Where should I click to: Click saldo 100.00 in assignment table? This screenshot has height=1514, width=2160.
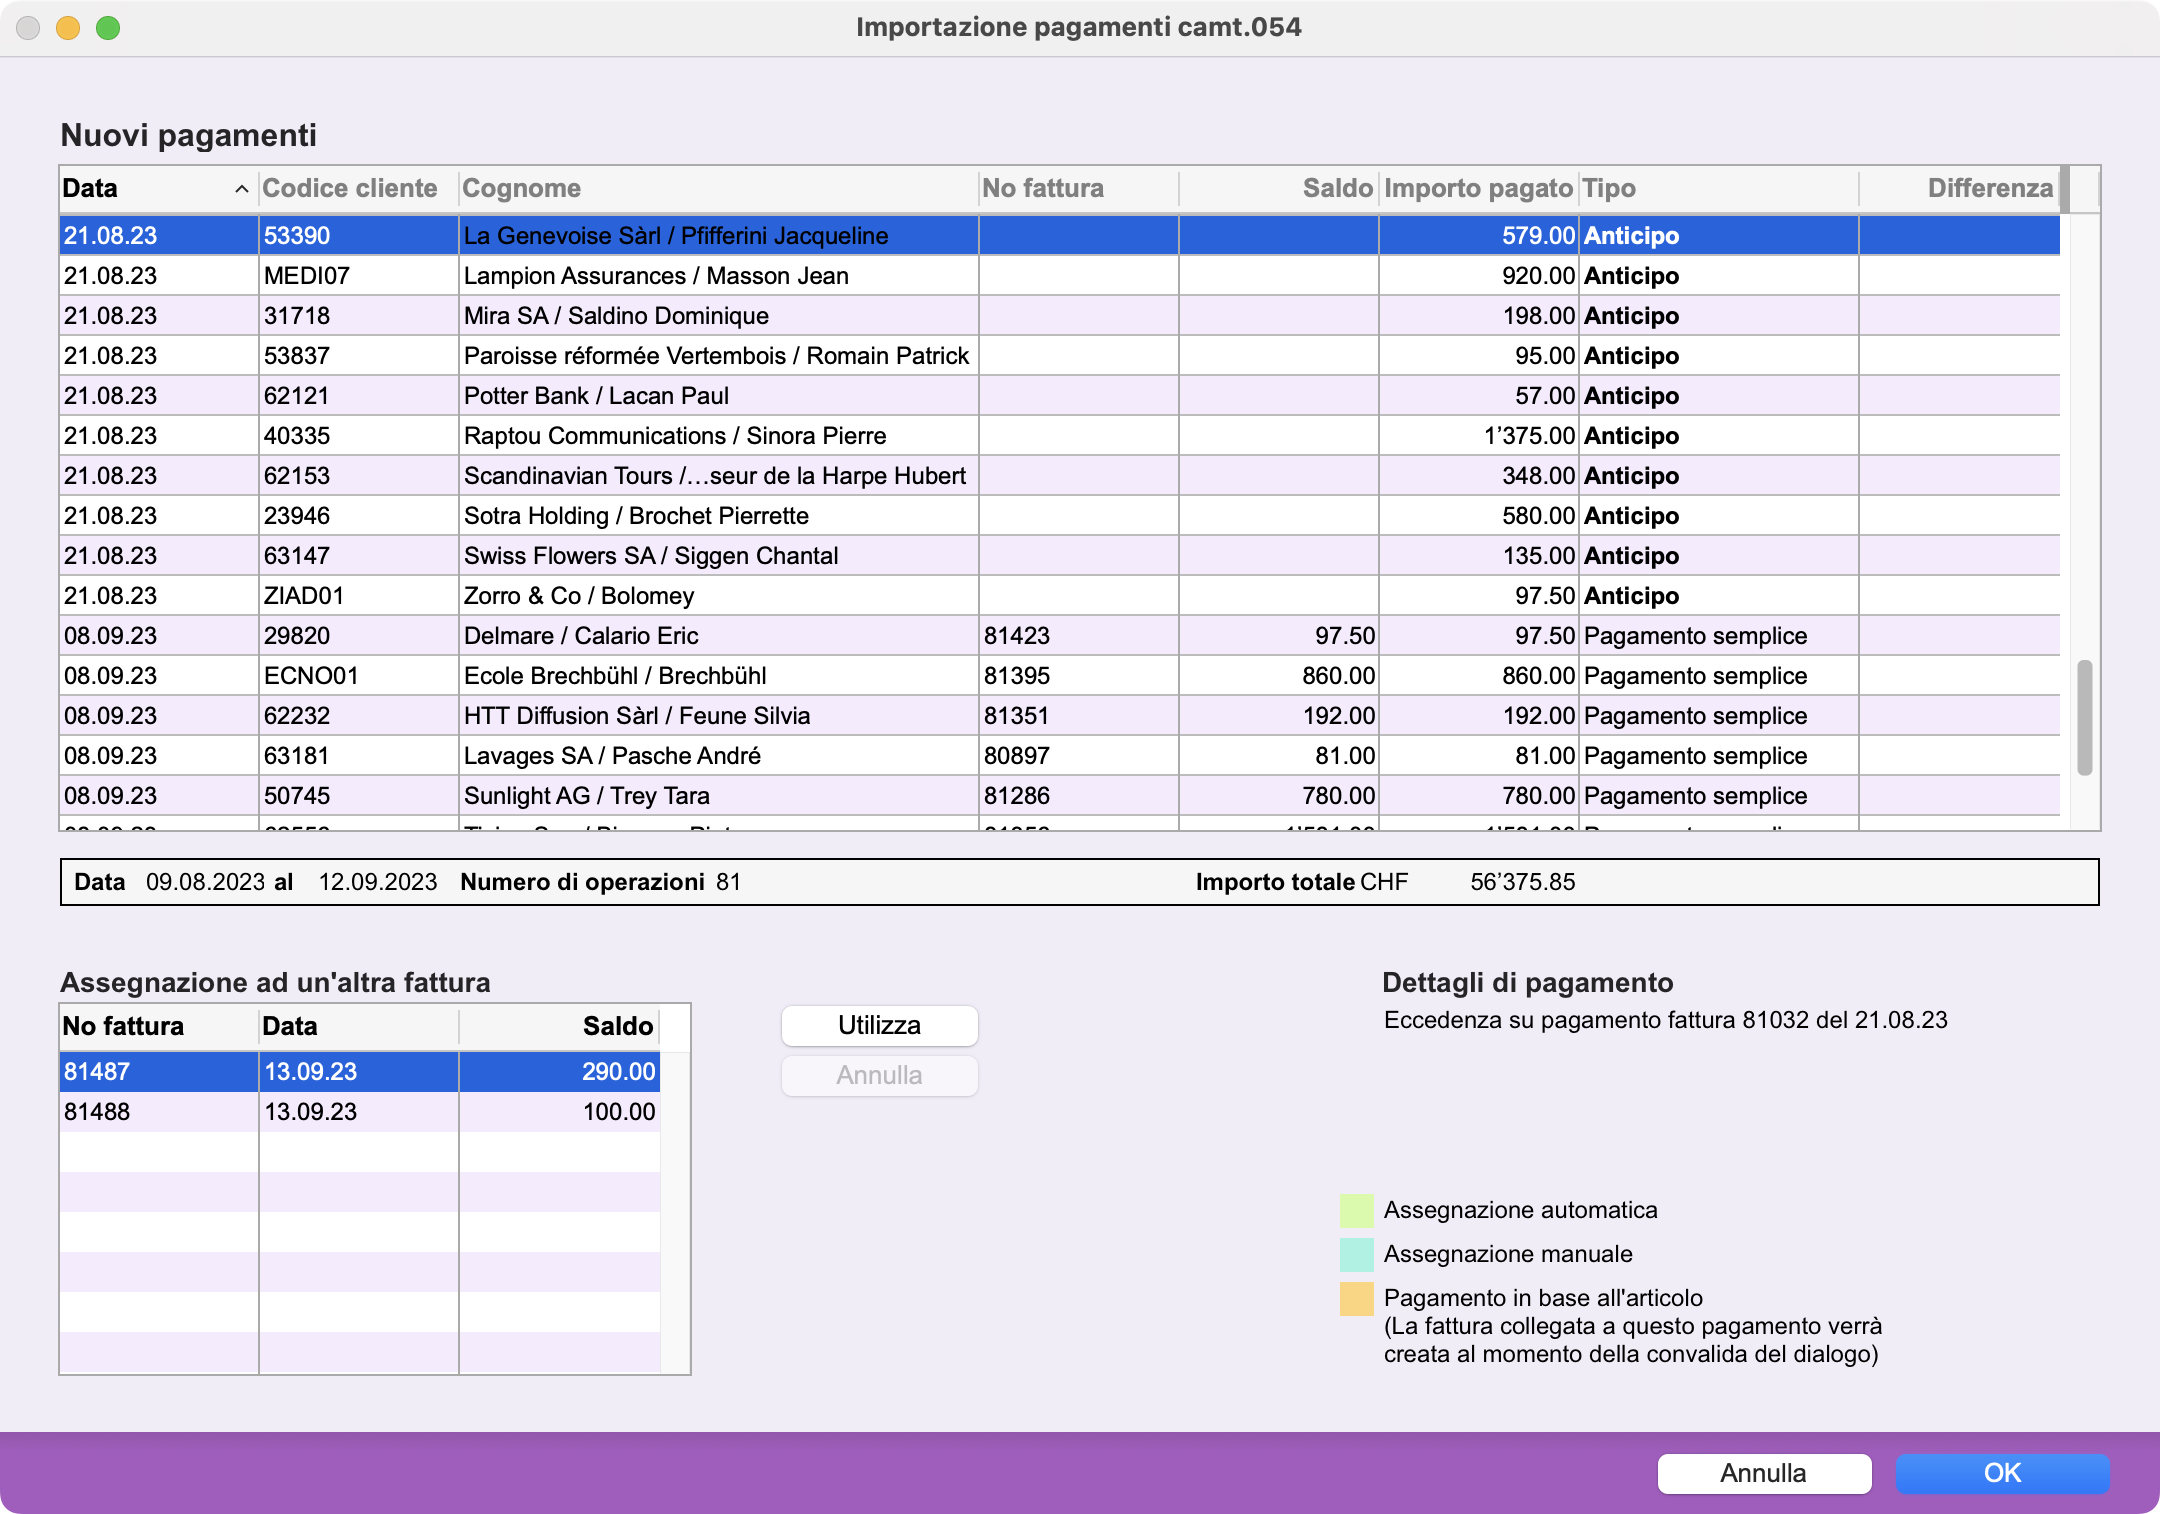(x=619, y=1112)
